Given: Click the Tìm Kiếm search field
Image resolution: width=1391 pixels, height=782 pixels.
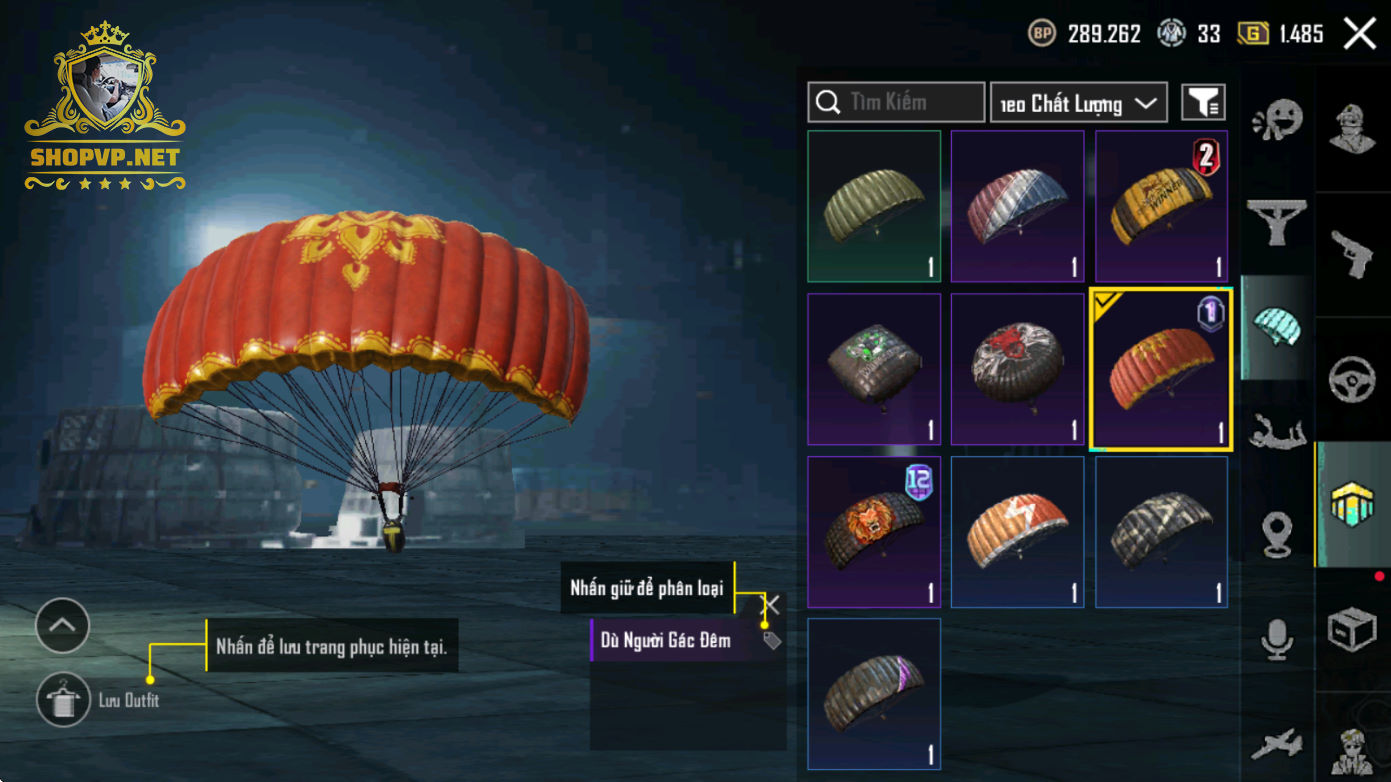Looking at the screenshot, I should click(x=896, y=102).
